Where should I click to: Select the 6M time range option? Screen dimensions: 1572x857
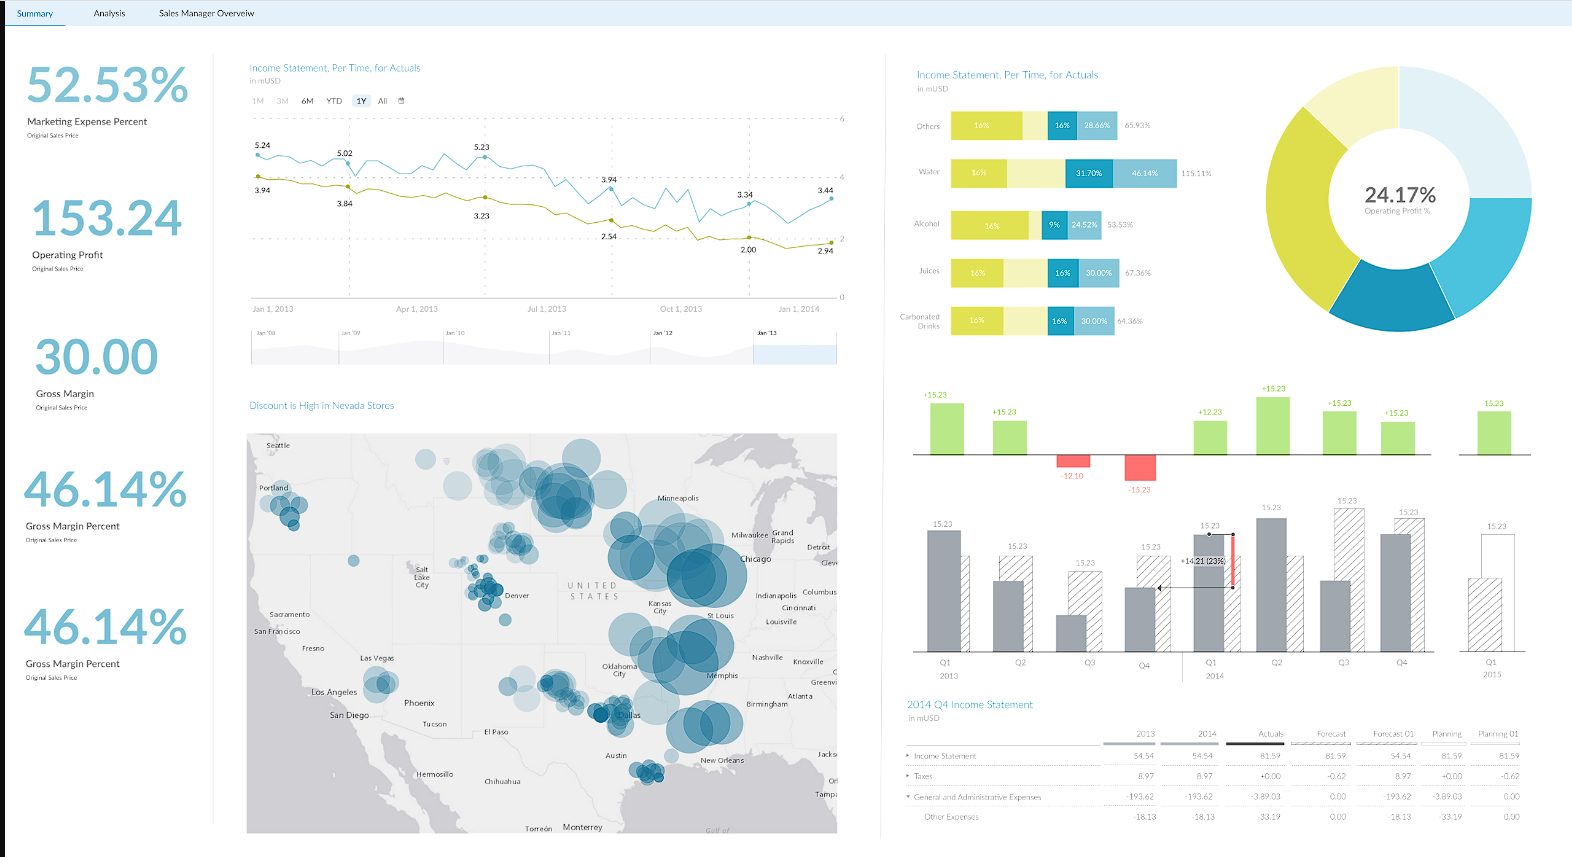click(x=307, y=101)
